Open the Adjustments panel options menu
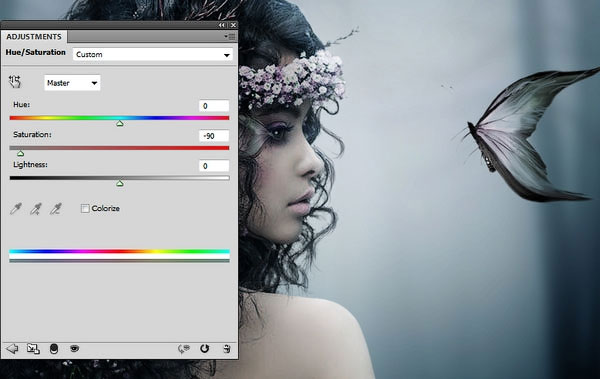The image size is (600, 379). coord(230,36)
